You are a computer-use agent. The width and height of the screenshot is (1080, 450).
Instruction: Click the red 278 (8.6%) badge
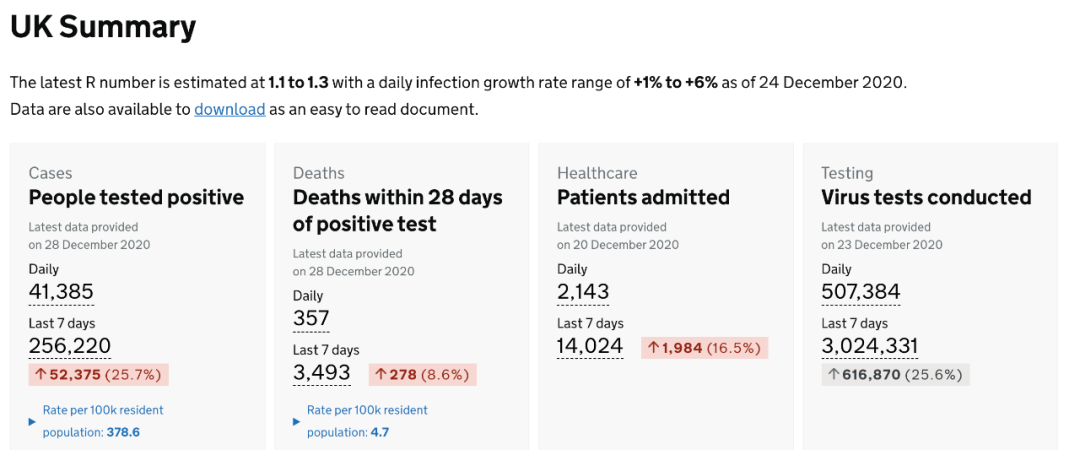click(422, 374)
